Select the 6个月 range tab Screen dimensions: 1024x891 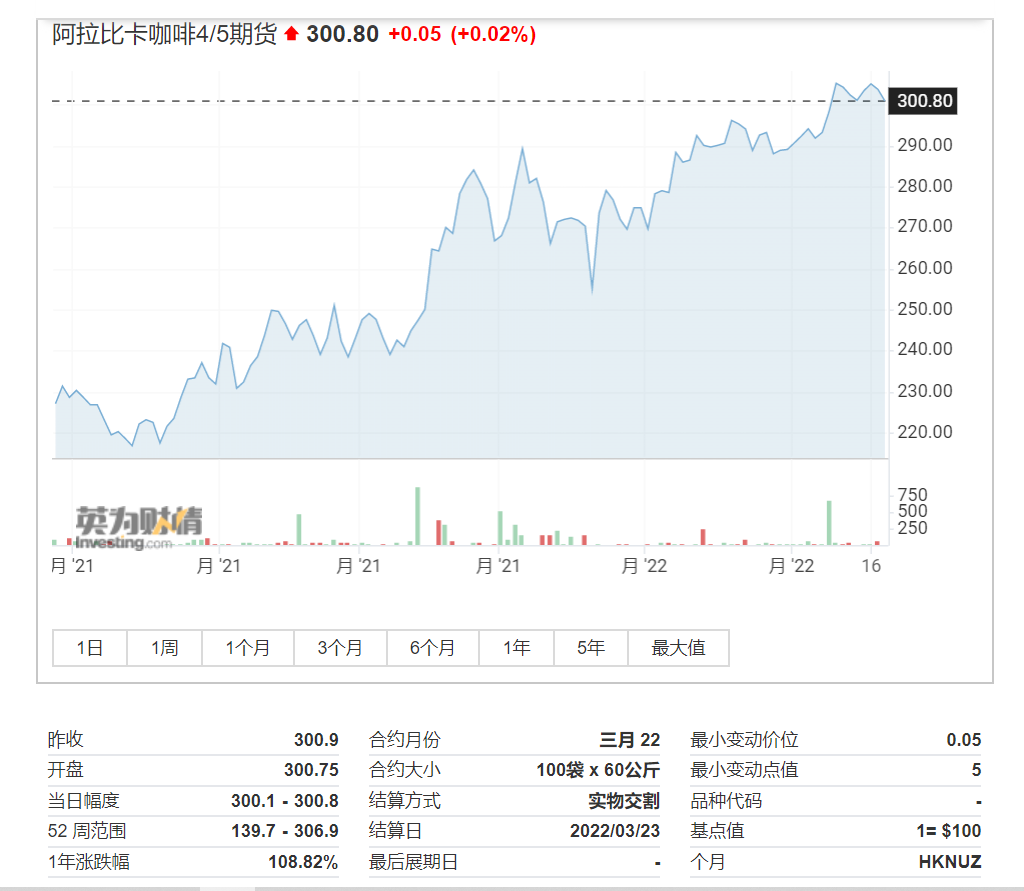[432, 647]
